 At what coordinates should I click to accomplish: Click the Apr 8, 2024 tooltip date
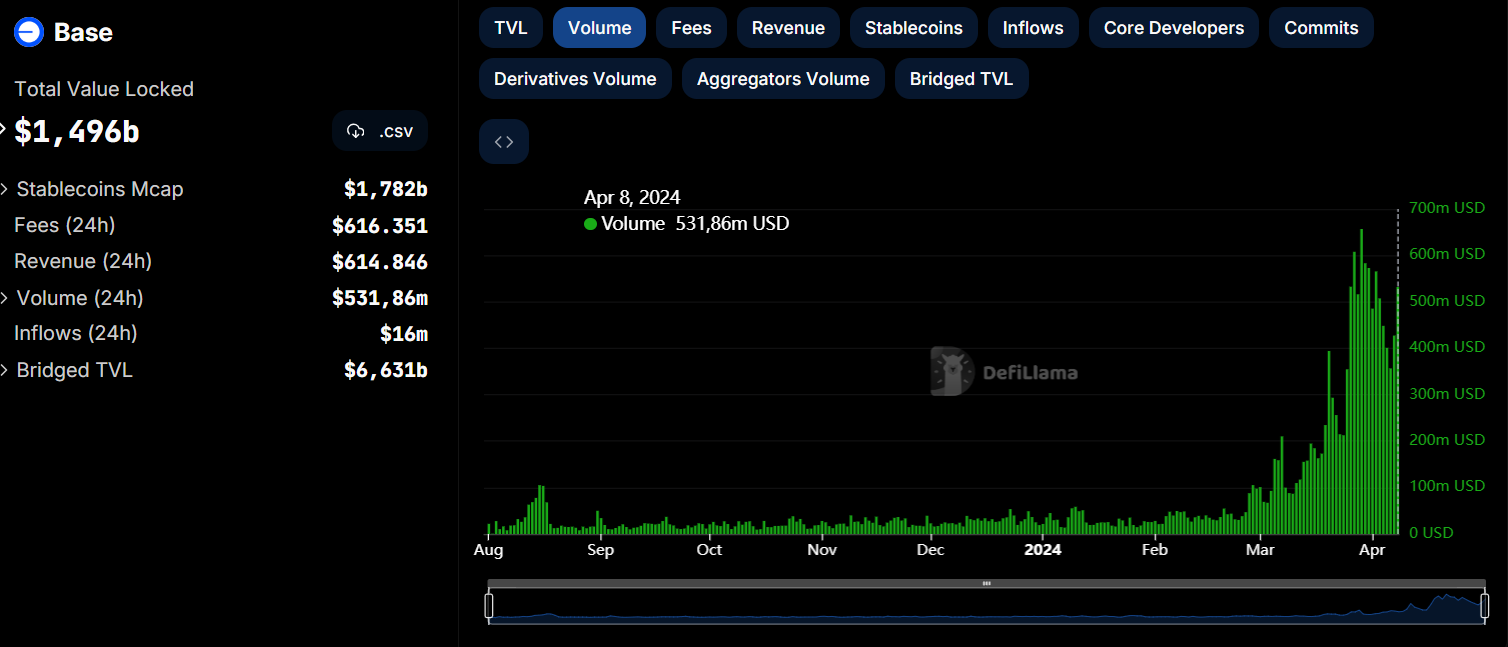632,198
